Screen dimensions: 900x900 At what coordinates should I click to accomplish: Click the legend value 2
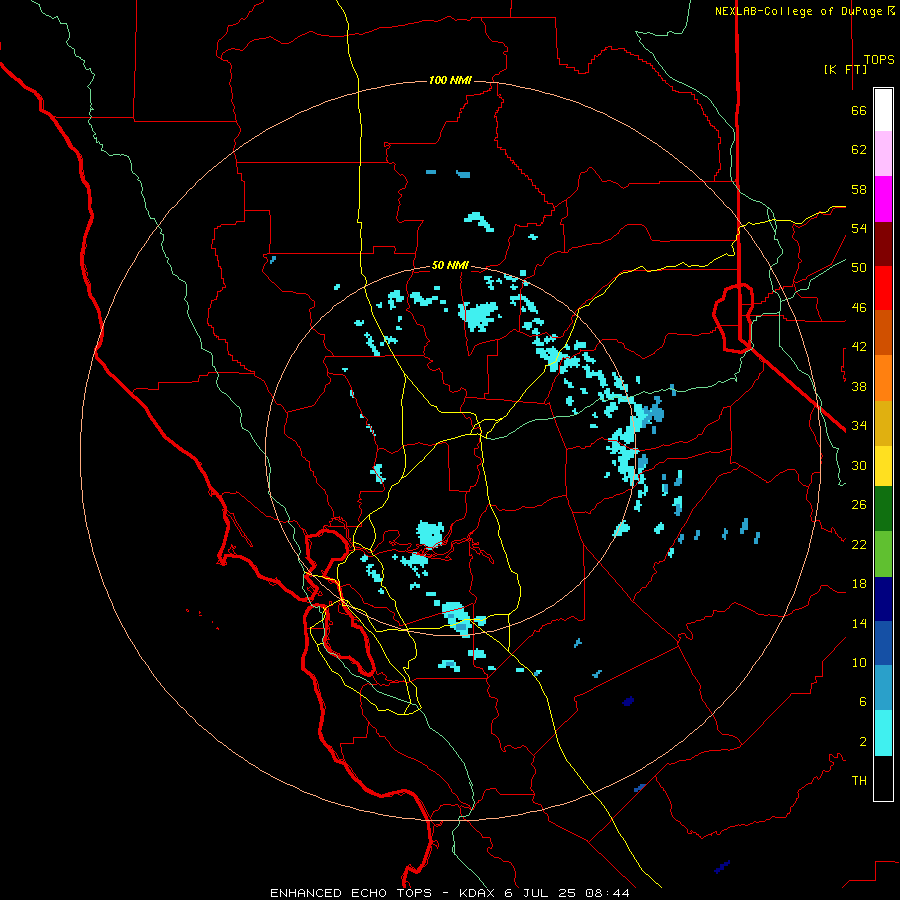tap(863, 742)
